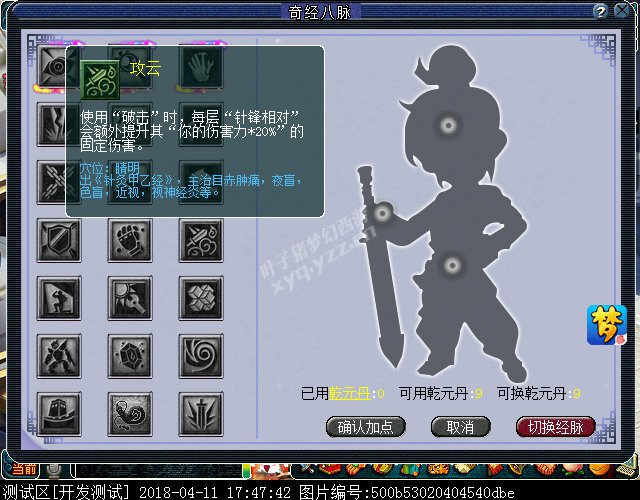This screenshot has height=500, width=640.
Task: Close the 奇经八脉 window
Action: point(622,11)
